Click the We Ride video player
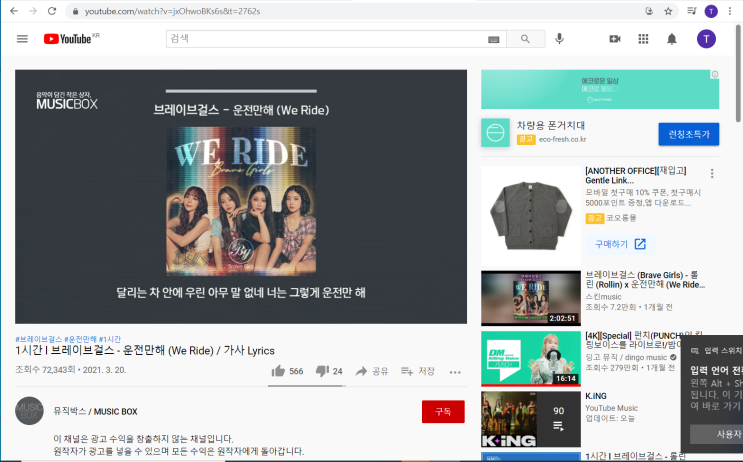The image size is (743, 462). [241, 197]
